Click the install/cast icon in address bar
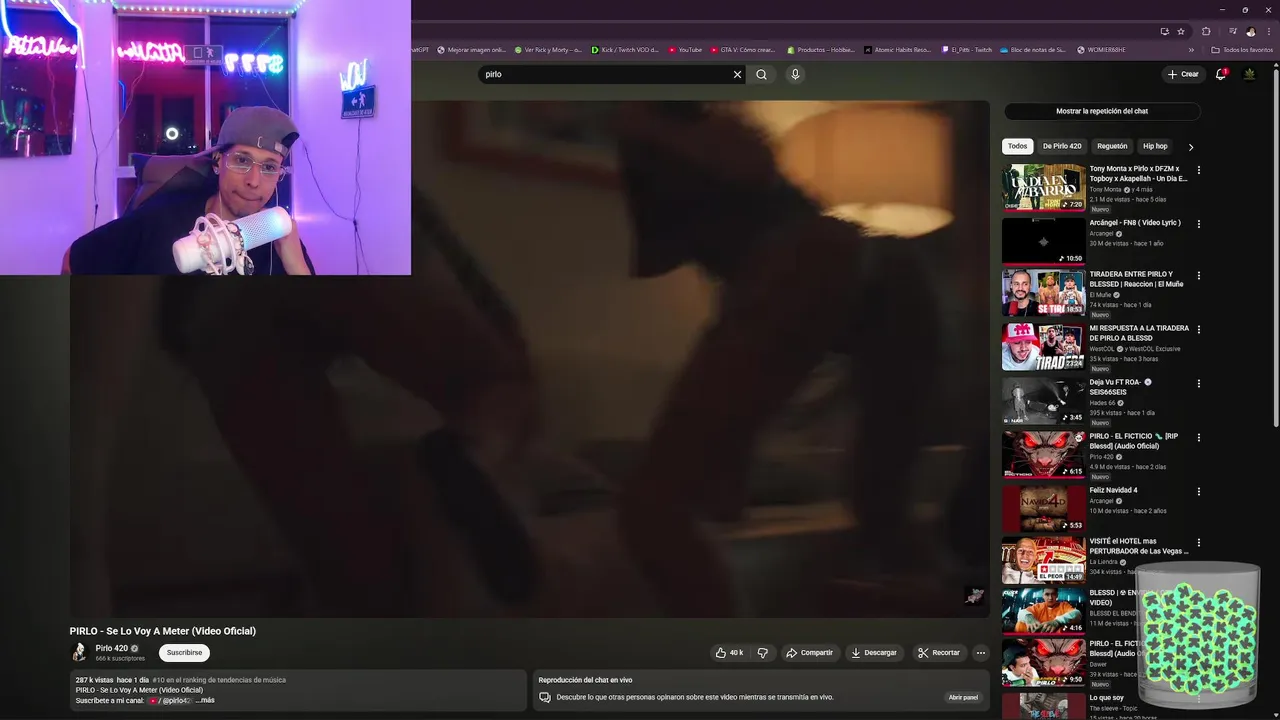Viewport: 1280px width, 720px height. (1164, 31)
